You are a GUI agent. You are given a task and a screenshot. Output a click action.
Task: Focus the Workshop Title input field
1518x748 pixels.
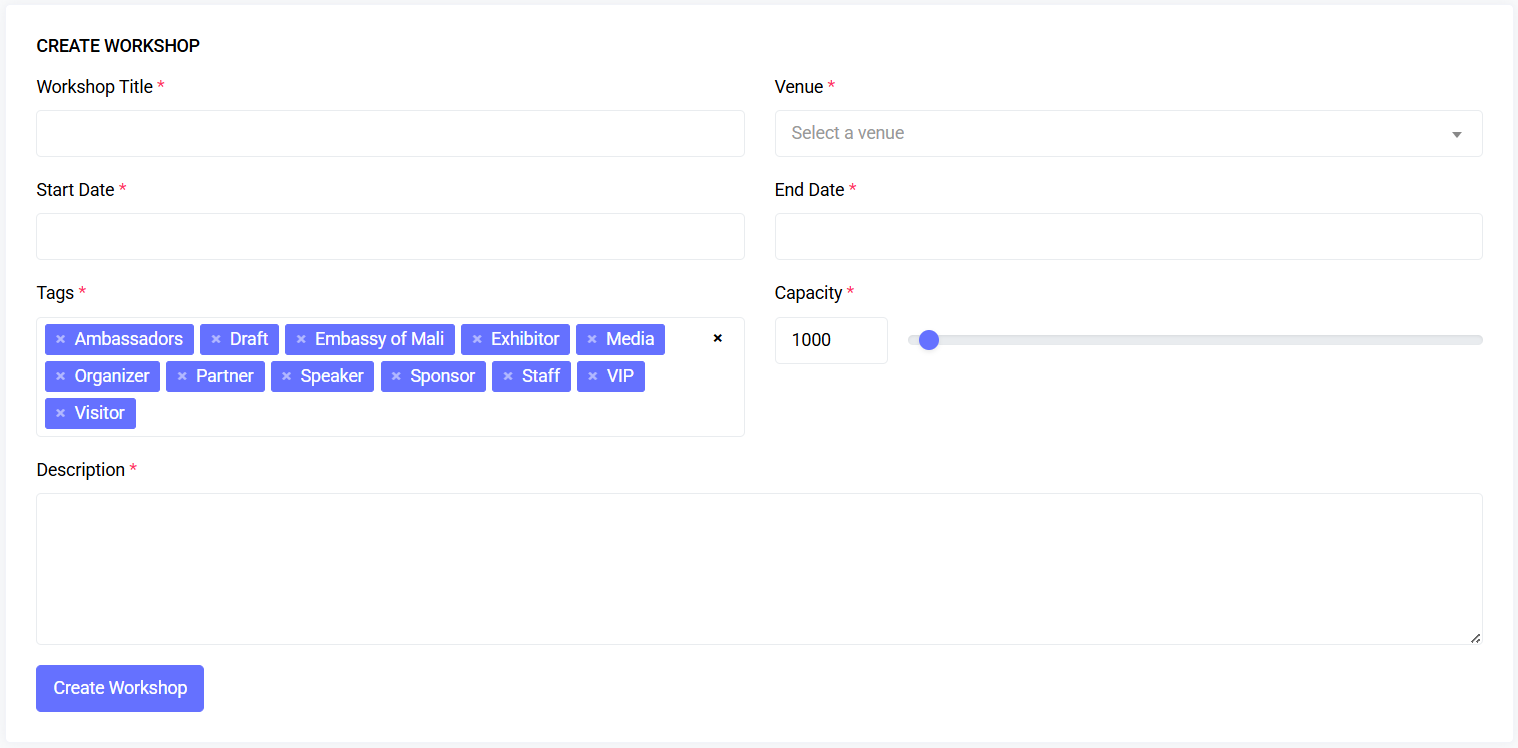click(x=390, y=133)
